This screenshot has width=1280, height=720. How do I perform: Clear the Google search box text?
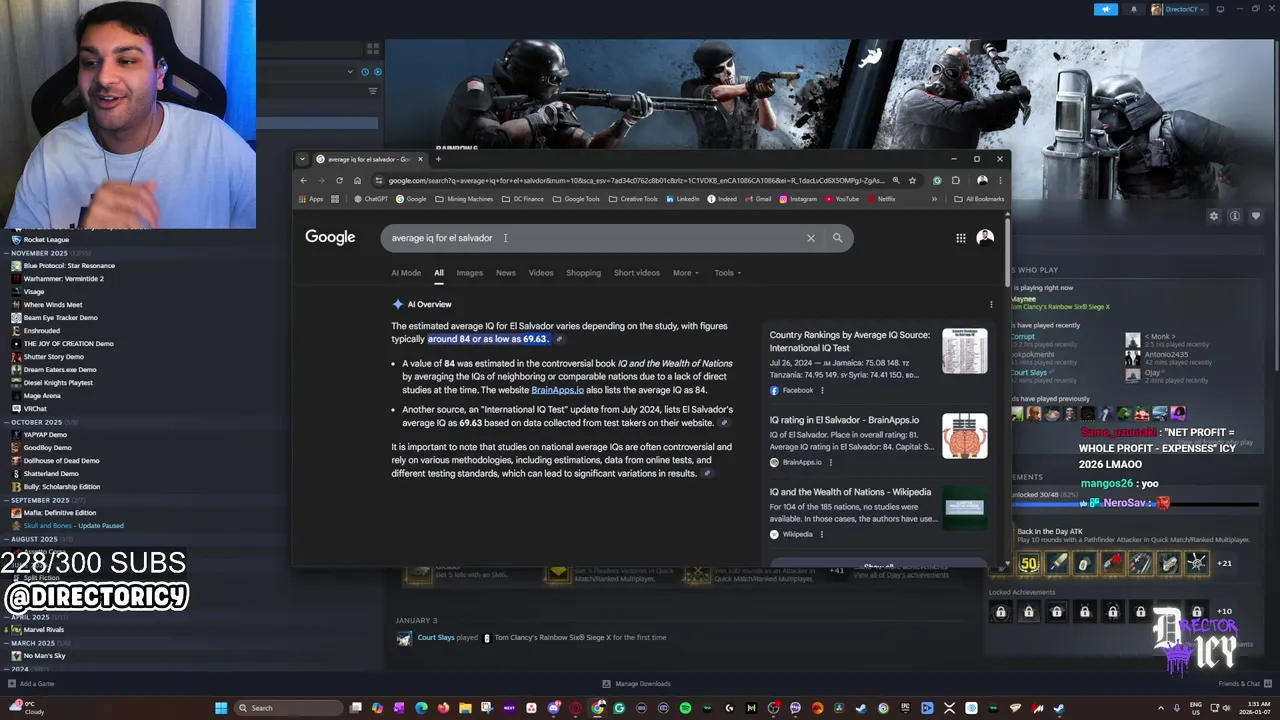(811, 238)
